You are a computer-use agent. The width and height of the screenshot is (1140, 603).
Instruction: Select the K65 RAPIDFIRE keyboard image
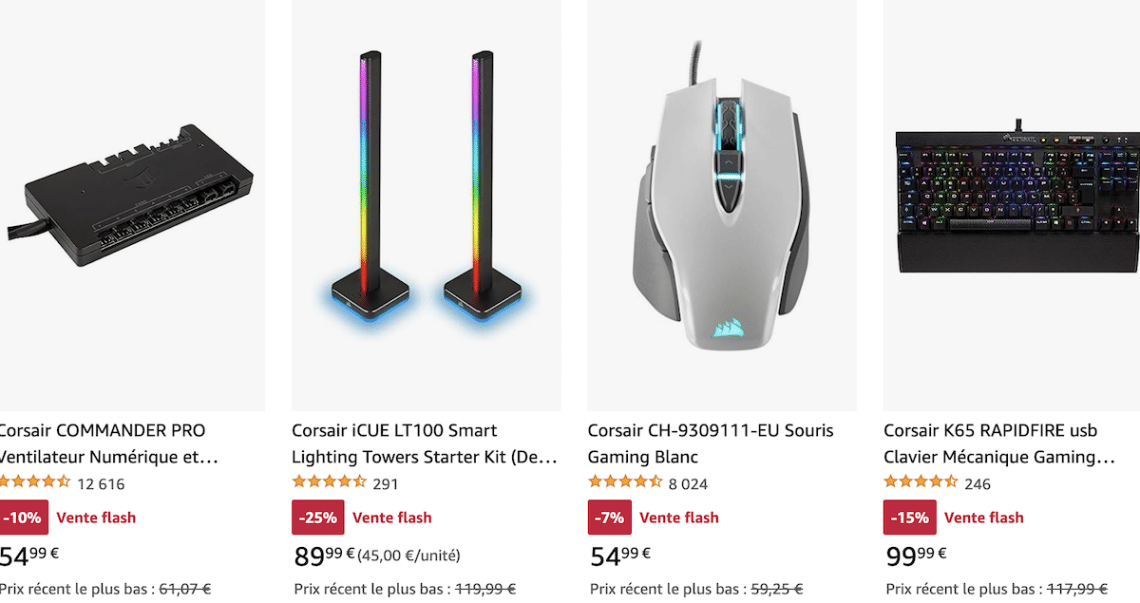point(1012,202)
